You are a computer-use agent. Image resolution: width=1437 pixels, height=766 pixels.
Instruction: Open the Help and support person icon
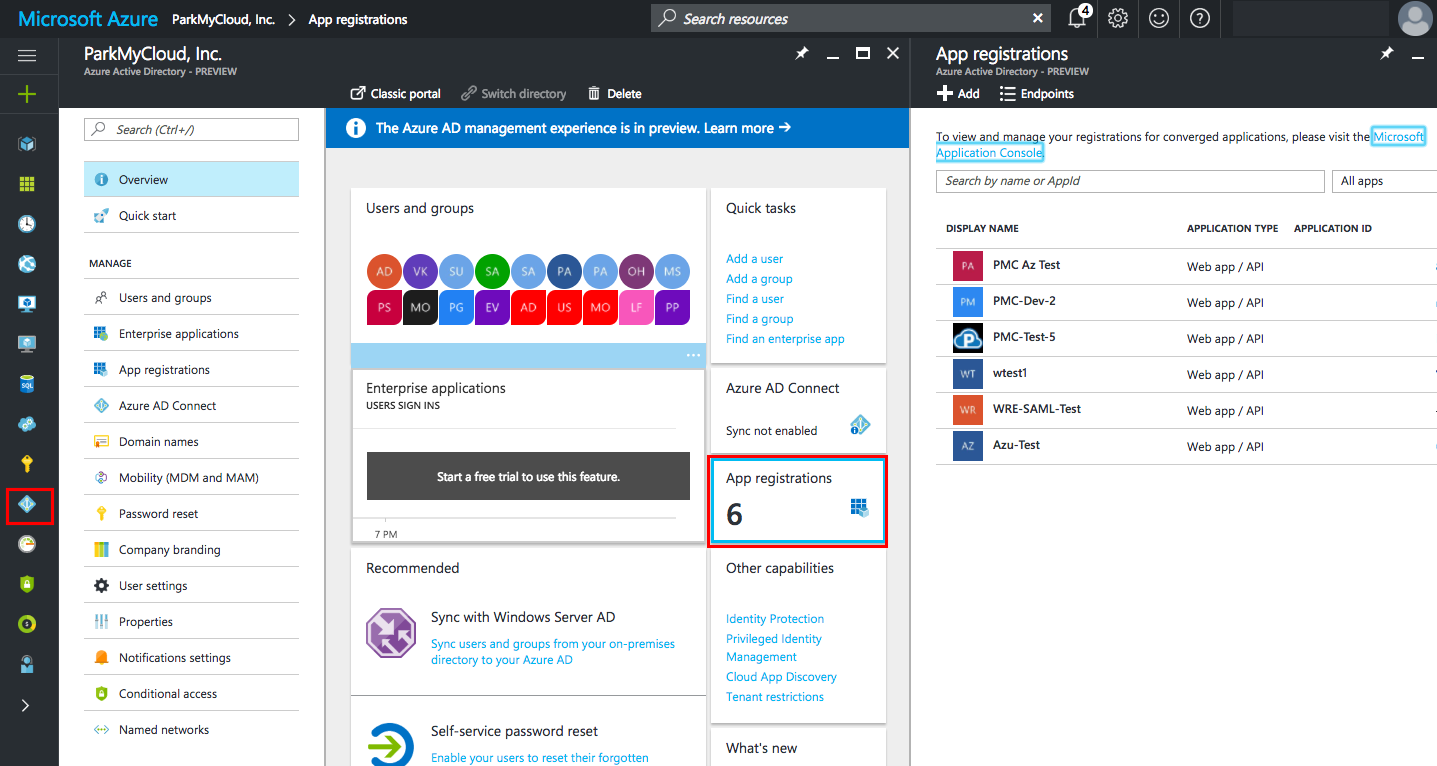pyautogui.click(x=27, y=664)
